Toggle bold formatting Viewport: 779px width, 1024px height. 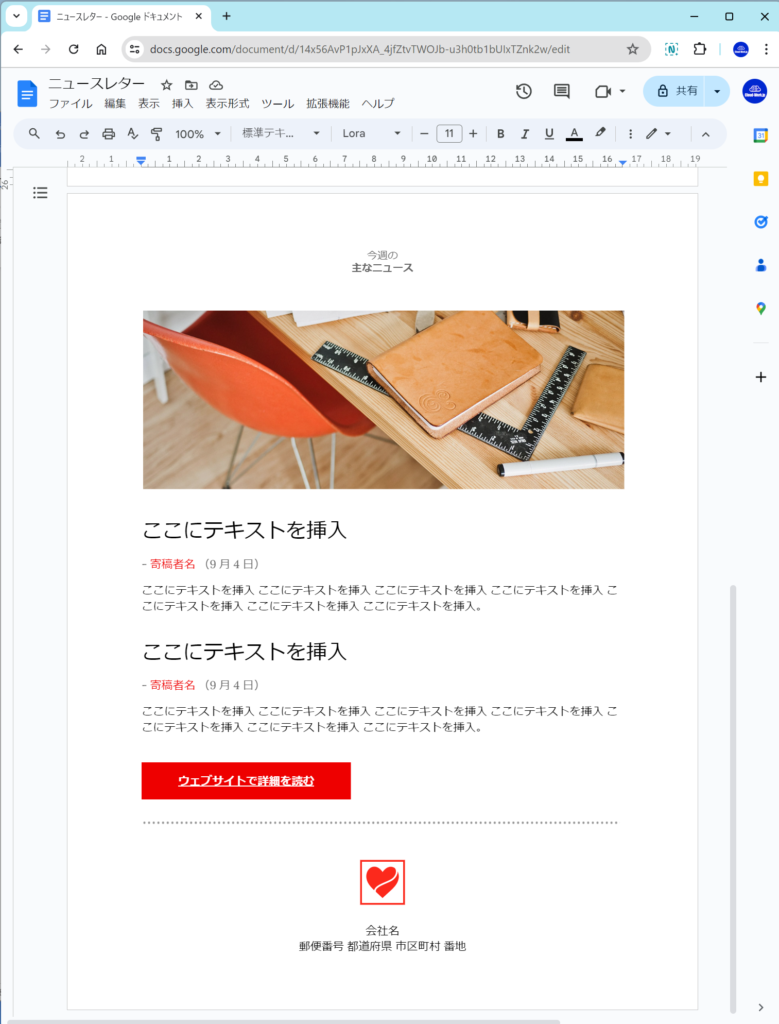[501, 134]
